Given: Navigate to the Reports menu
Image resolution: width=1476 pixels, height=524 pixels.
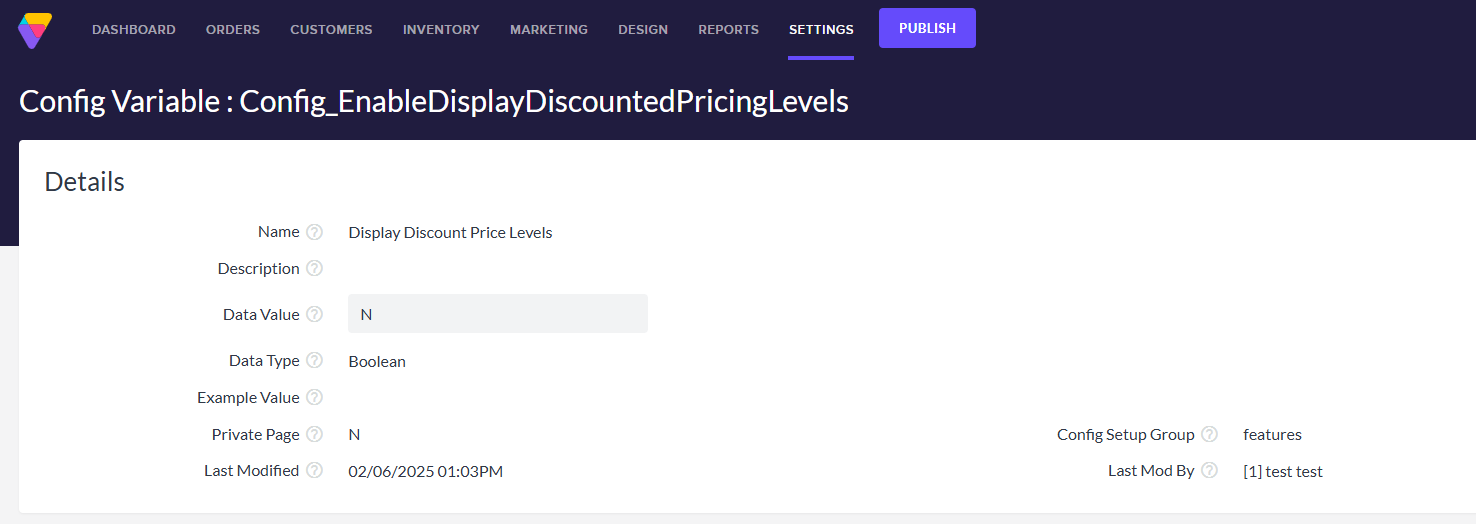Looking at the screenshot, I should tap(728, 30).
